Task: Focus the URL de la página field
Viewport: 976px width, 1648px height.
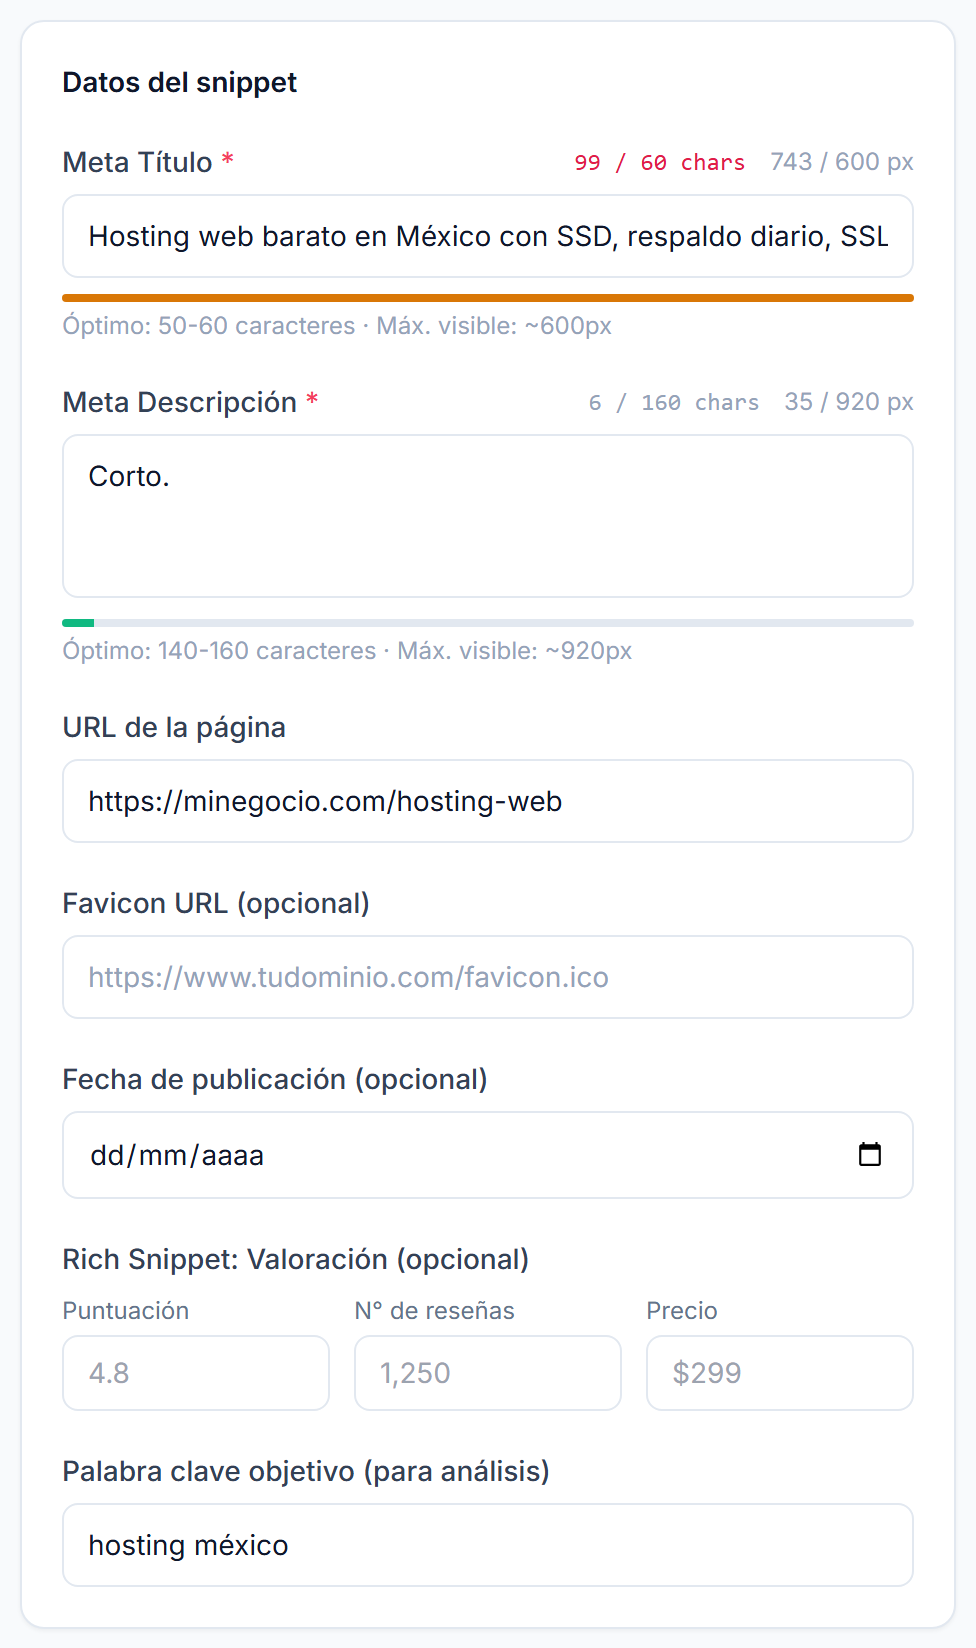Action: (488, 801)
